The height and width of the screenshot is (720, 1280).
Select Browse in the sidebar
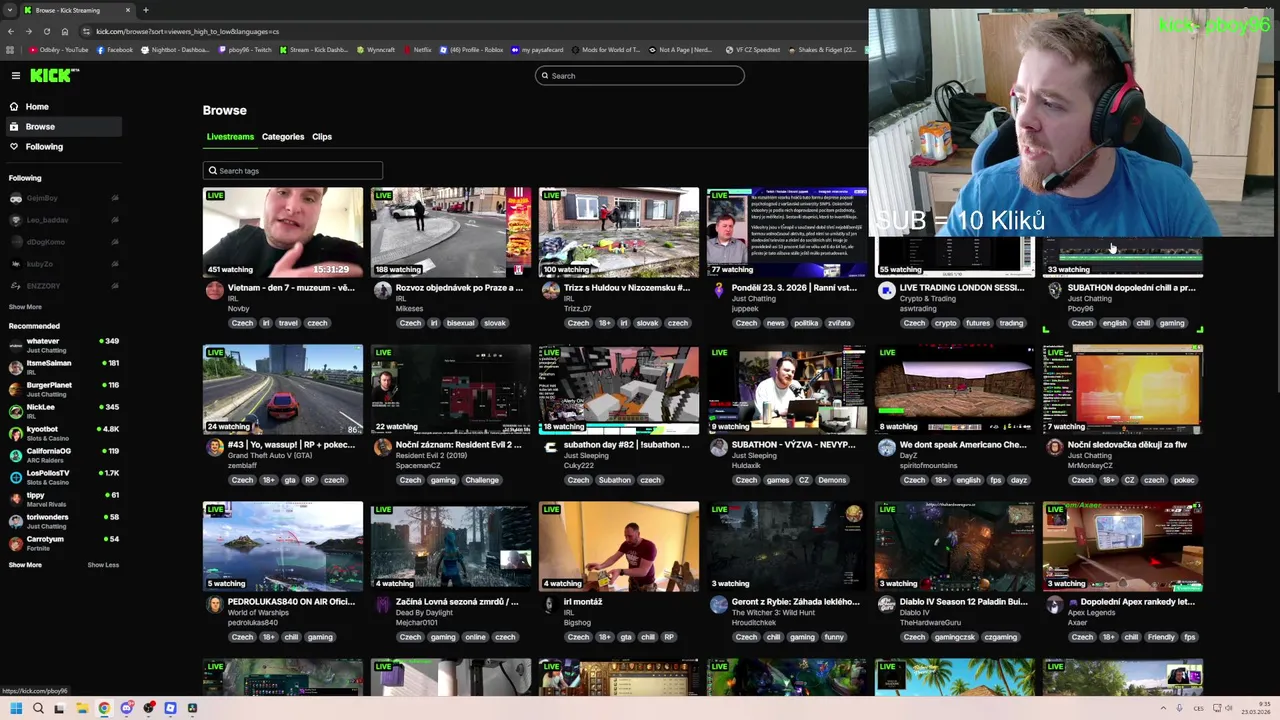pyautogui.click(x=62, y=127)
